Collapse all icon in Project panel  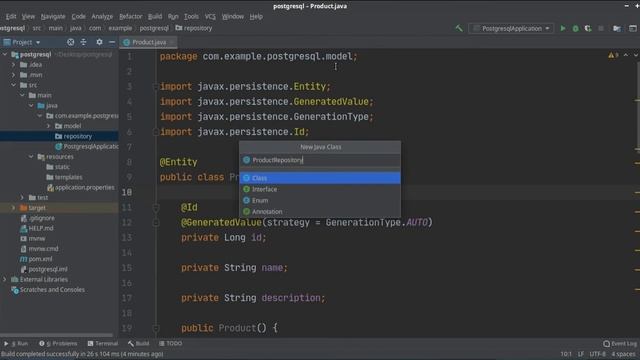(84, 42)
